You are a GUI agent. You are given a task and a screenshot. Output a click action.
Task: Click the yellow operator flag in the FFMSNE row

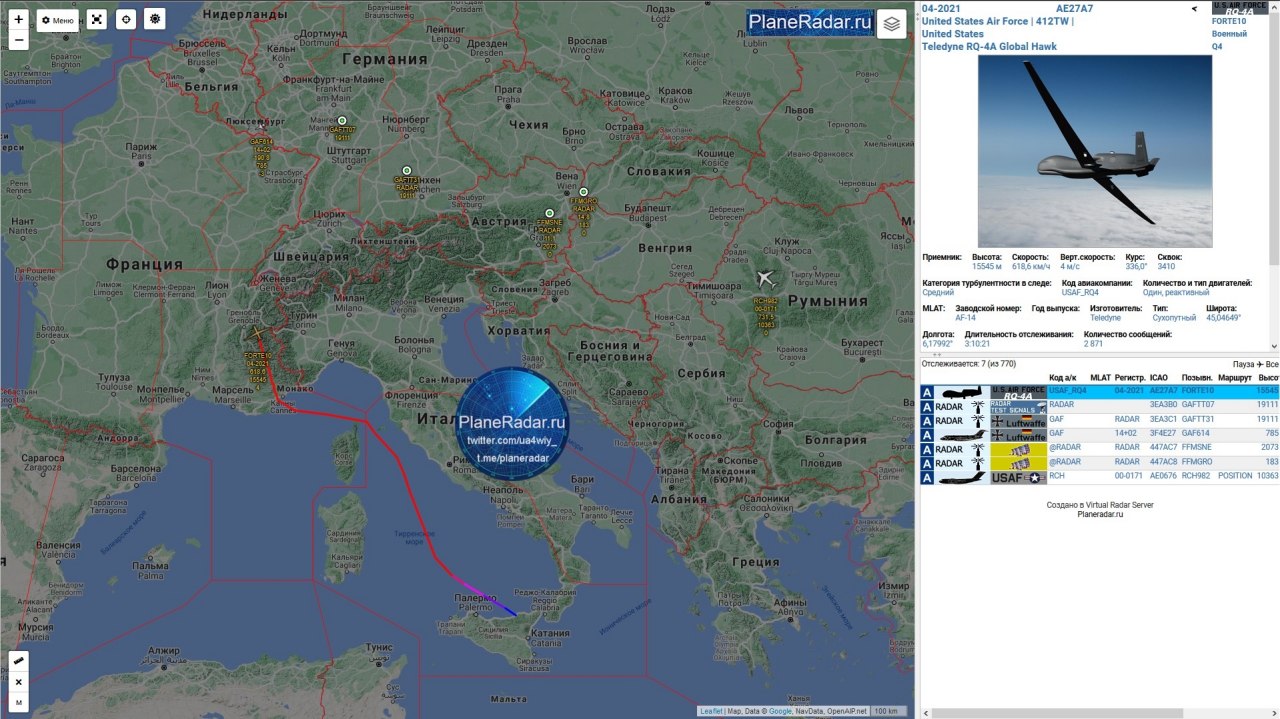[1018, 450]
